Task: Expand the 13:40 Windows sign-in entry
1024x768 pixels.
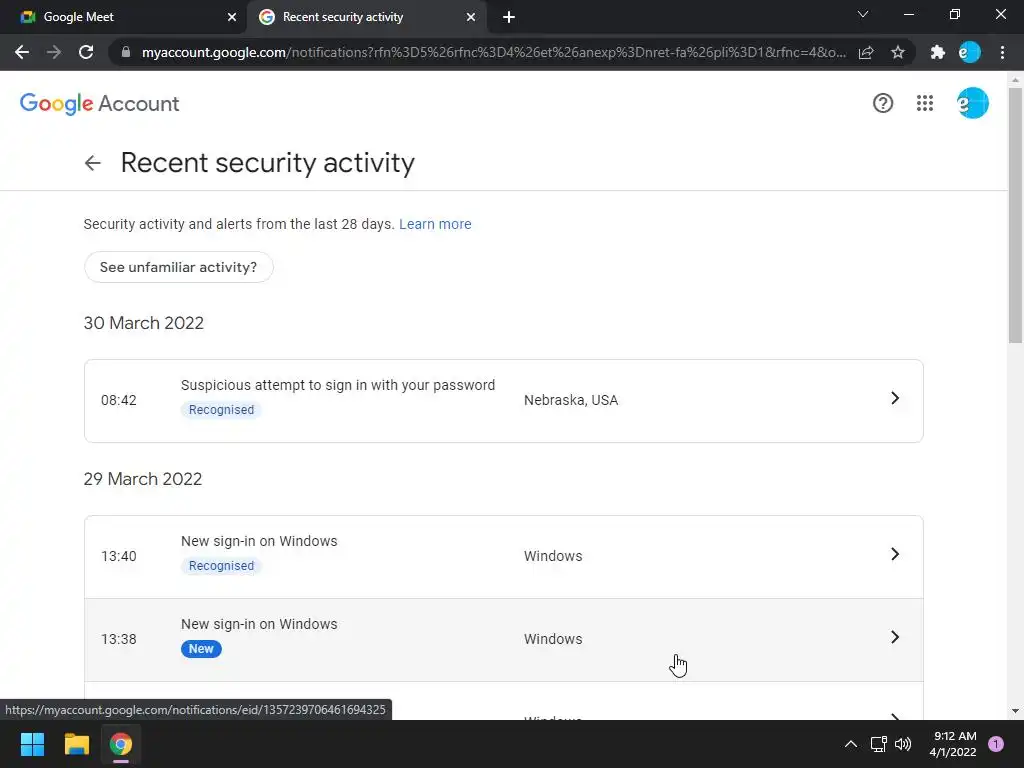Action: pos(895,555)
